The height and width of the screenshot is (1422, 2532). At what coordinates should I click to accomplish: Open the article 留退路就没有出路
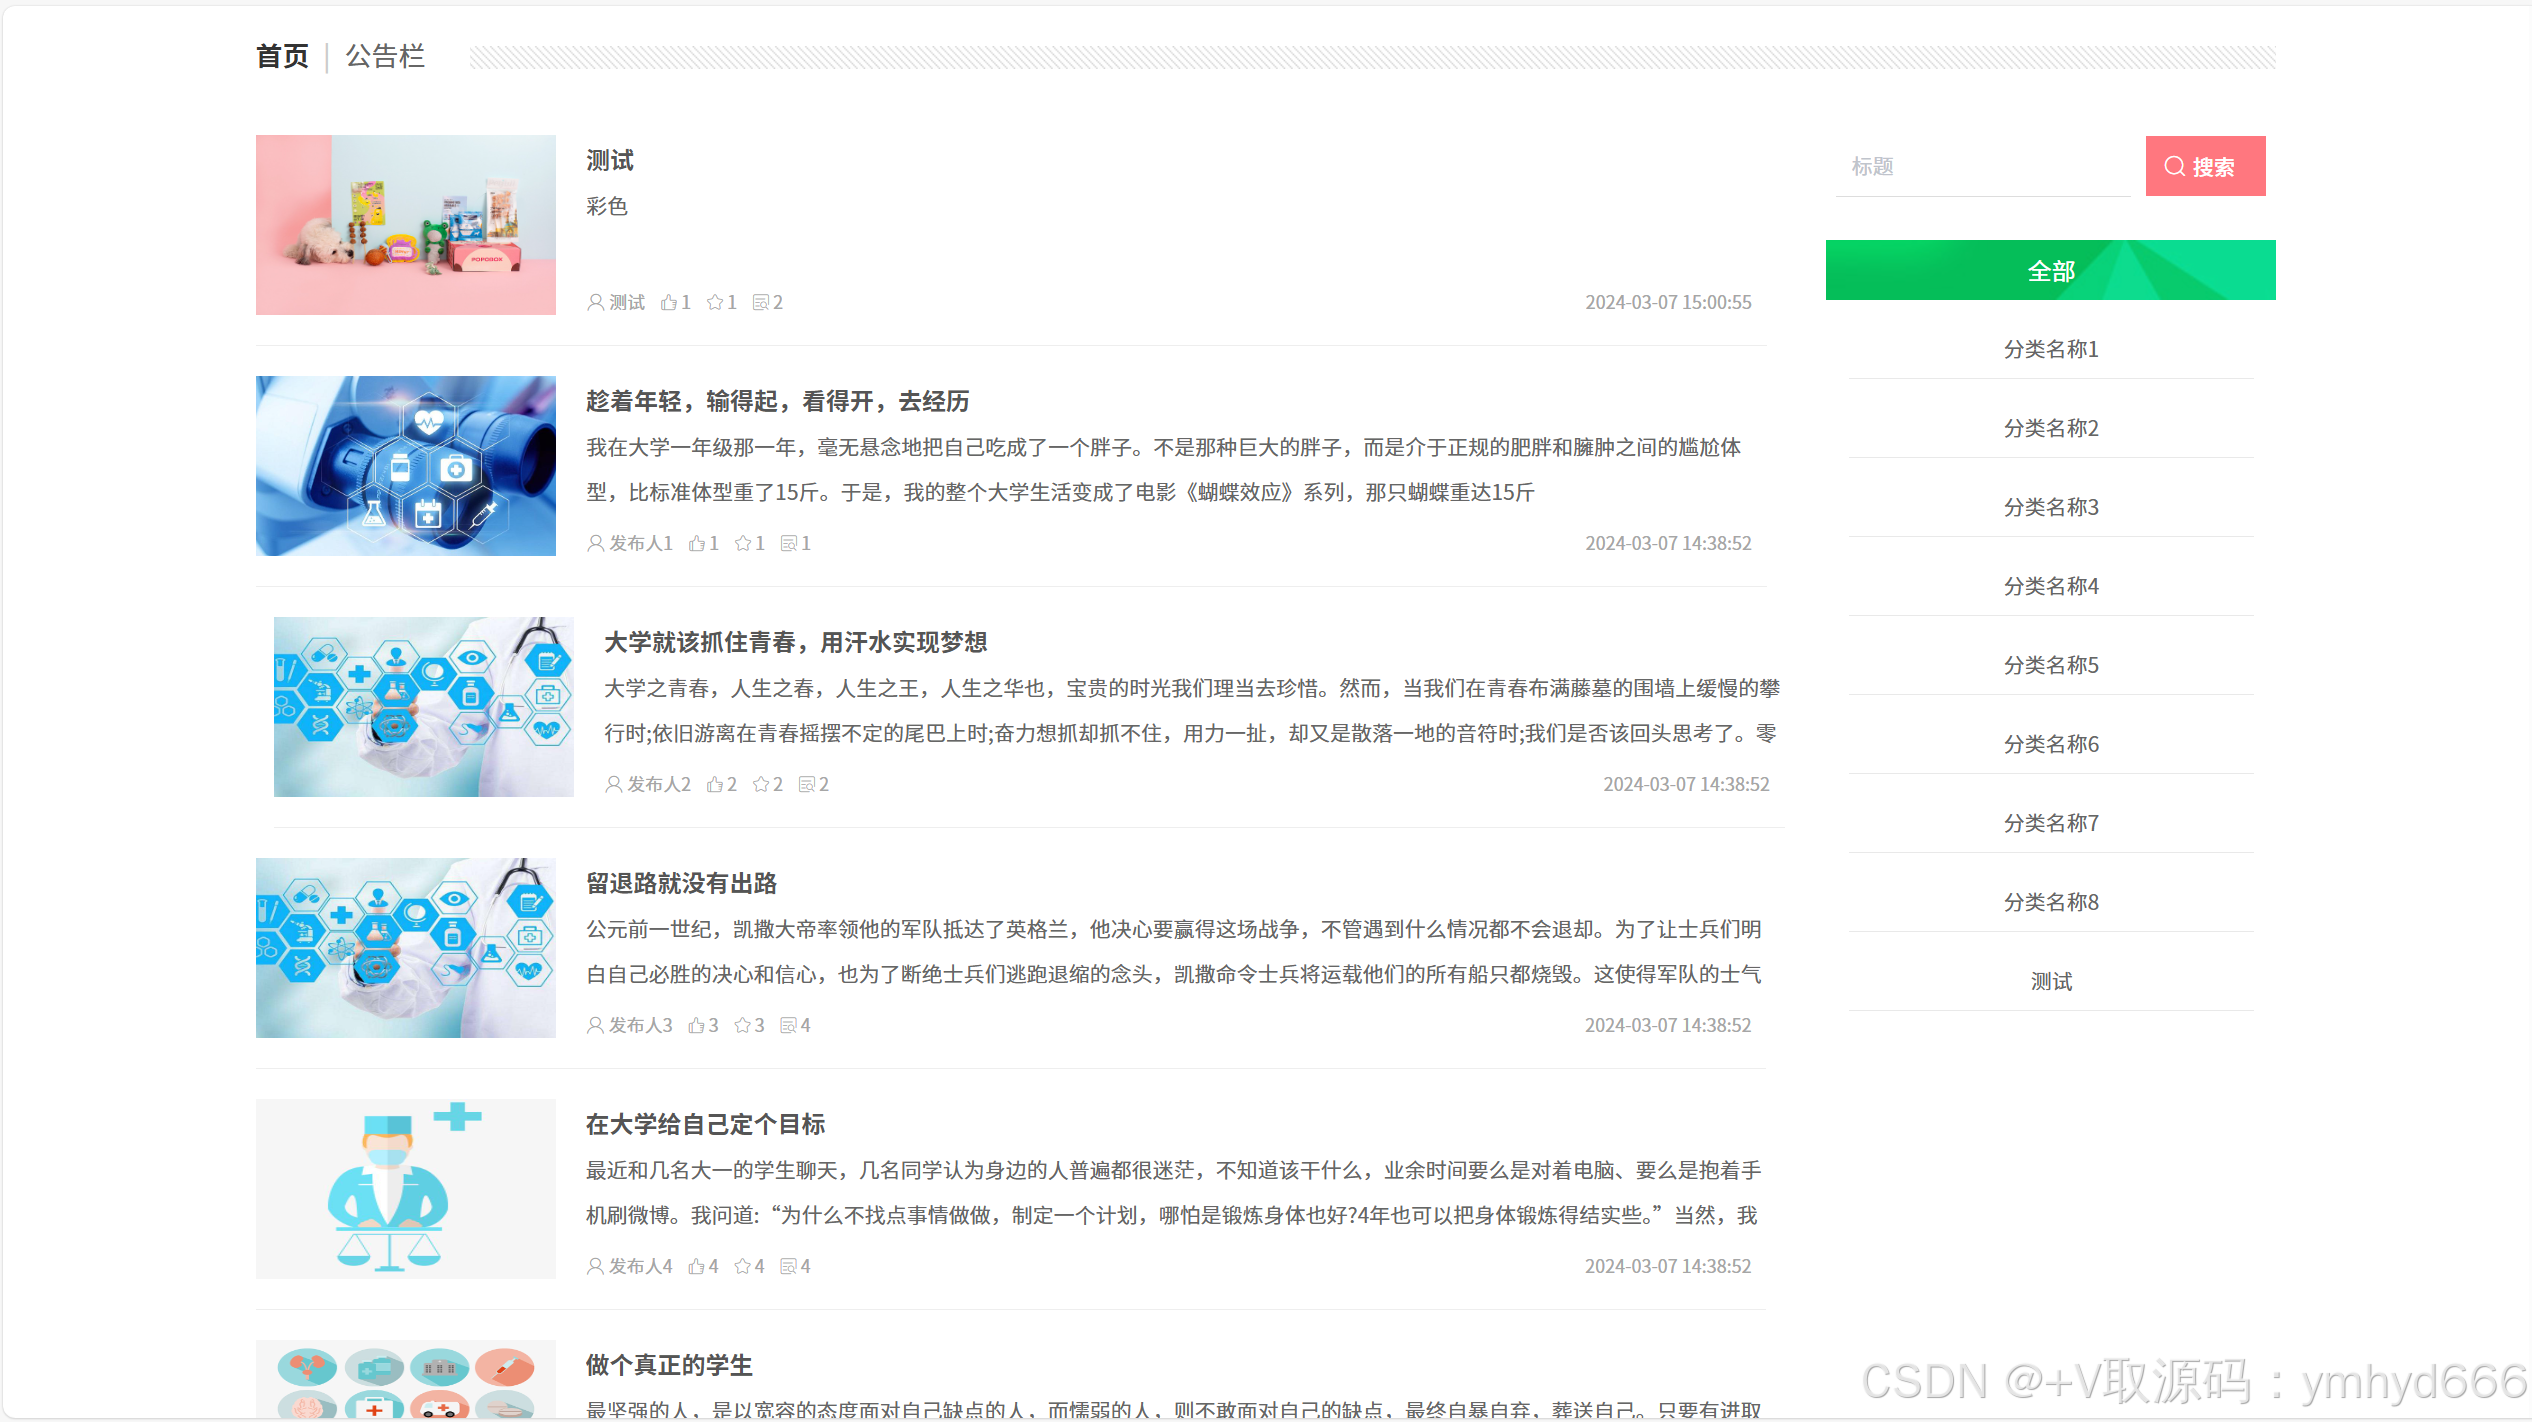681,883
